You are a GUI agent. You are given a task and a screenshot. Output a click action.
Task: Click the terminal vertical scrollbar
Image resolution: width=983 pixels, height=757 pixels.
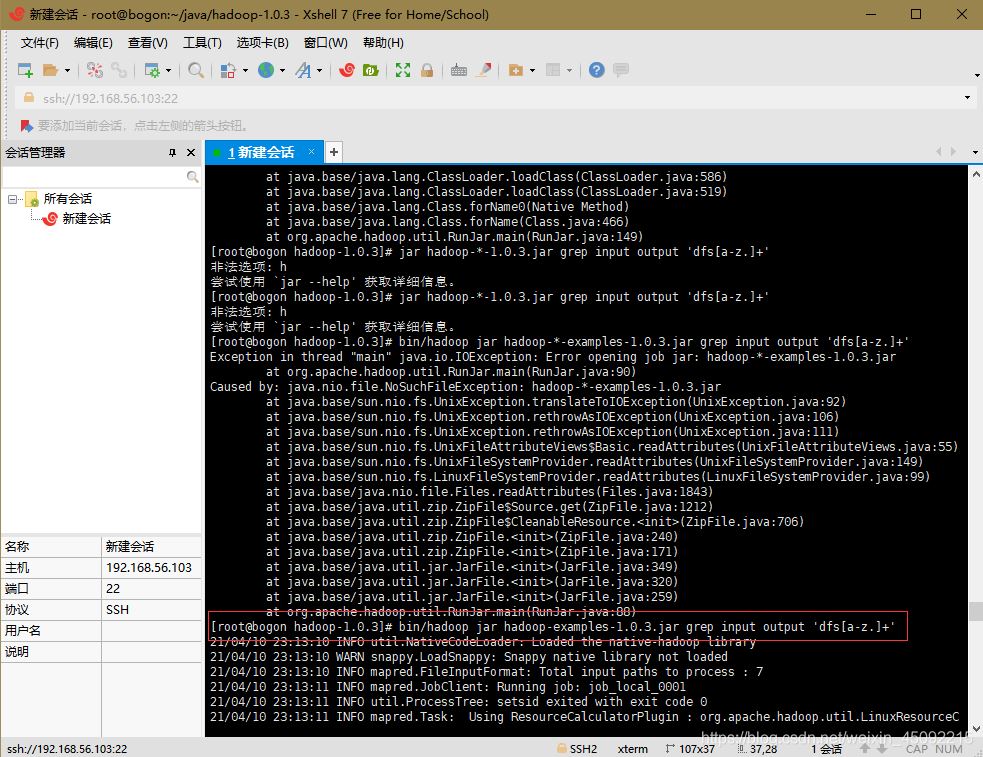click(x=975, y=400)
